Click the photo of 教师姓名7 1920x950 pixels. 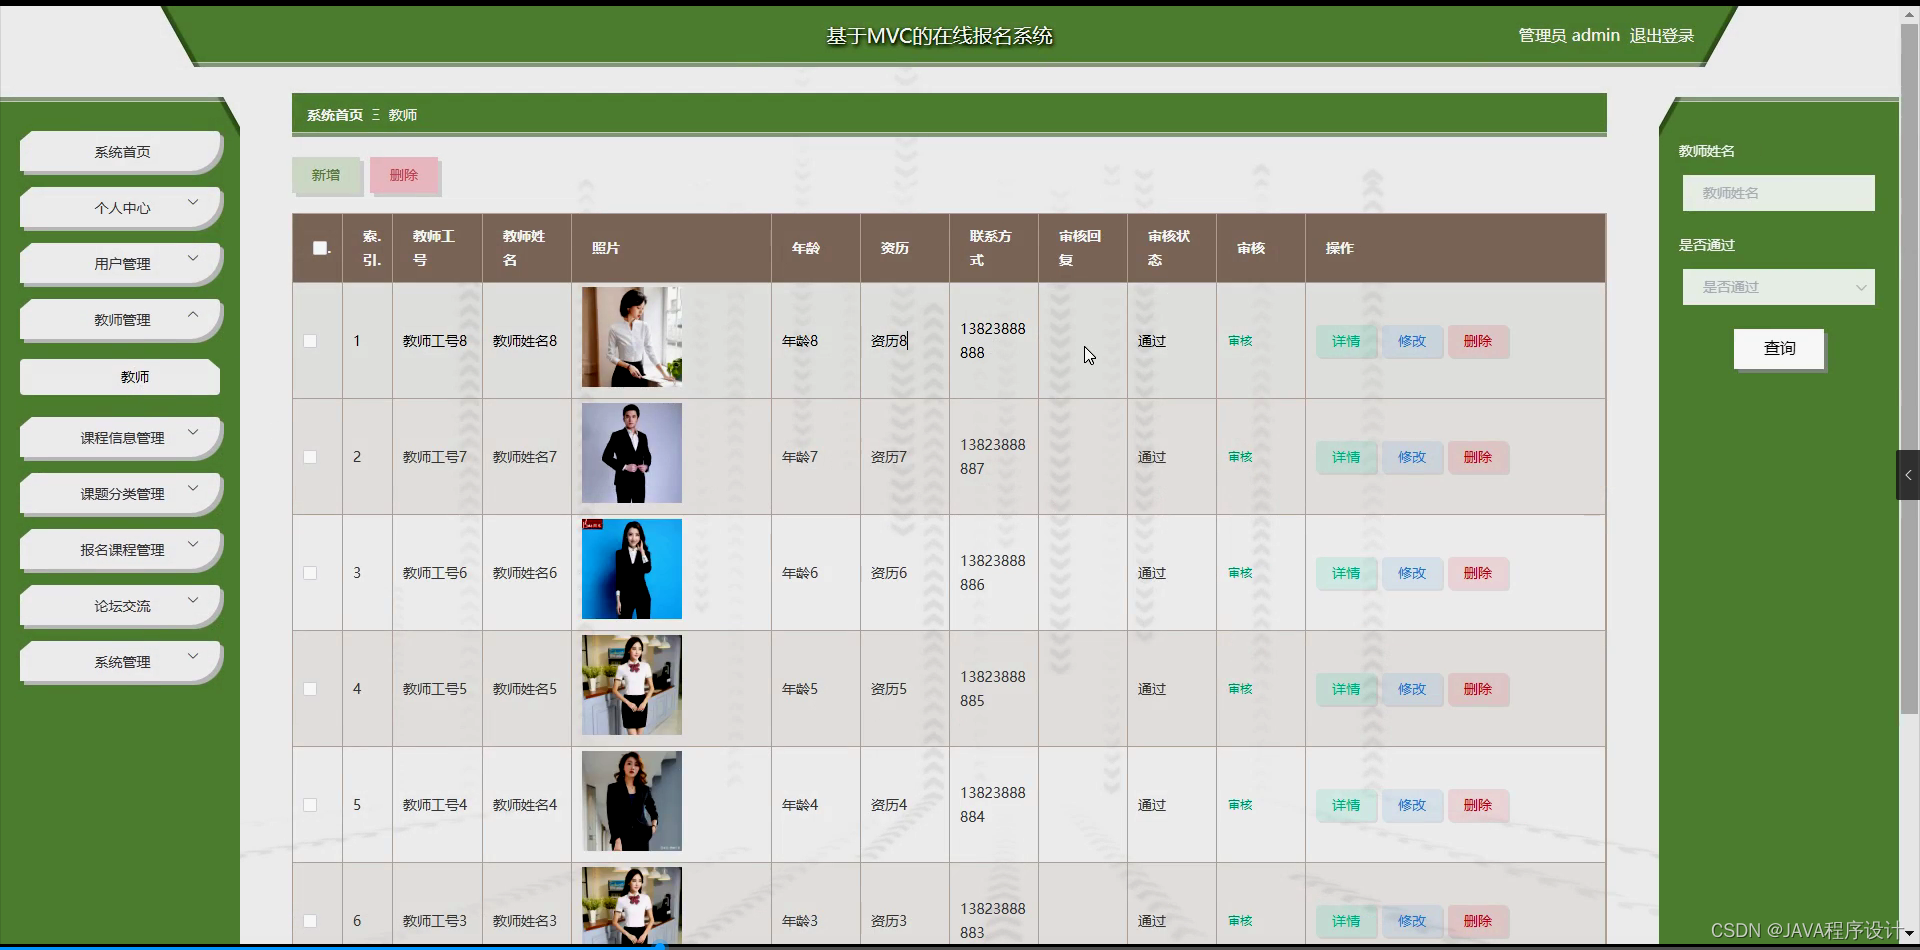[x=632, y=453]
